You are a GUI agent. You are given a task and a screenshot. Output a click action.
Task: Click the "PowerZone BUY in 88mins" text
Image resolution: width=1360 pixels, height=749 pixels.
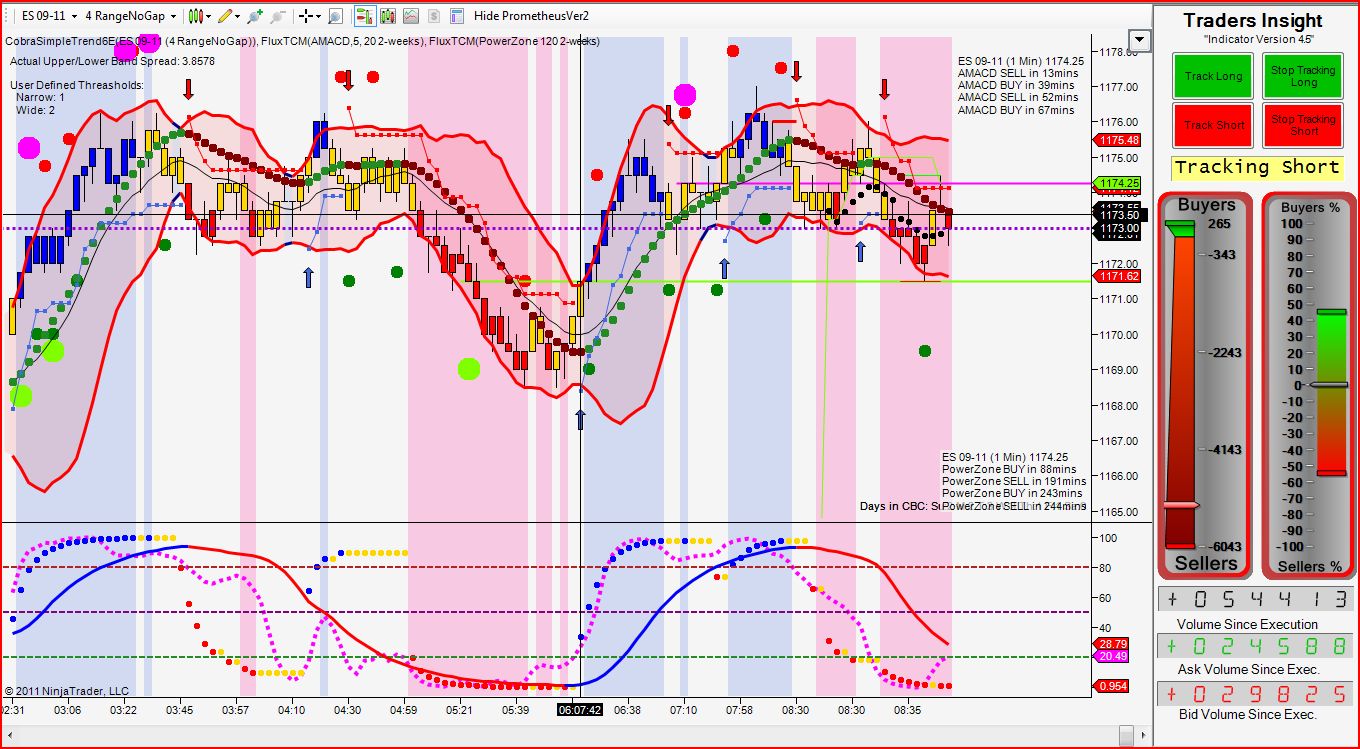pos(1009,469)
